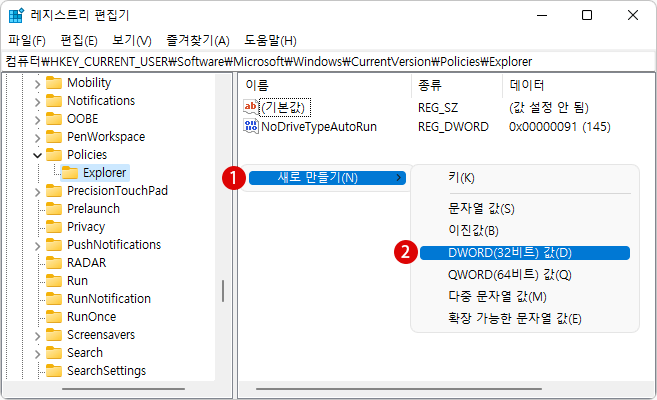Image resolution: width=657 pixels, height=400 pixels.
Task: Click the PrecisionTouchPad folder icon
Action: pyautogui.click(x=54, y=191)
